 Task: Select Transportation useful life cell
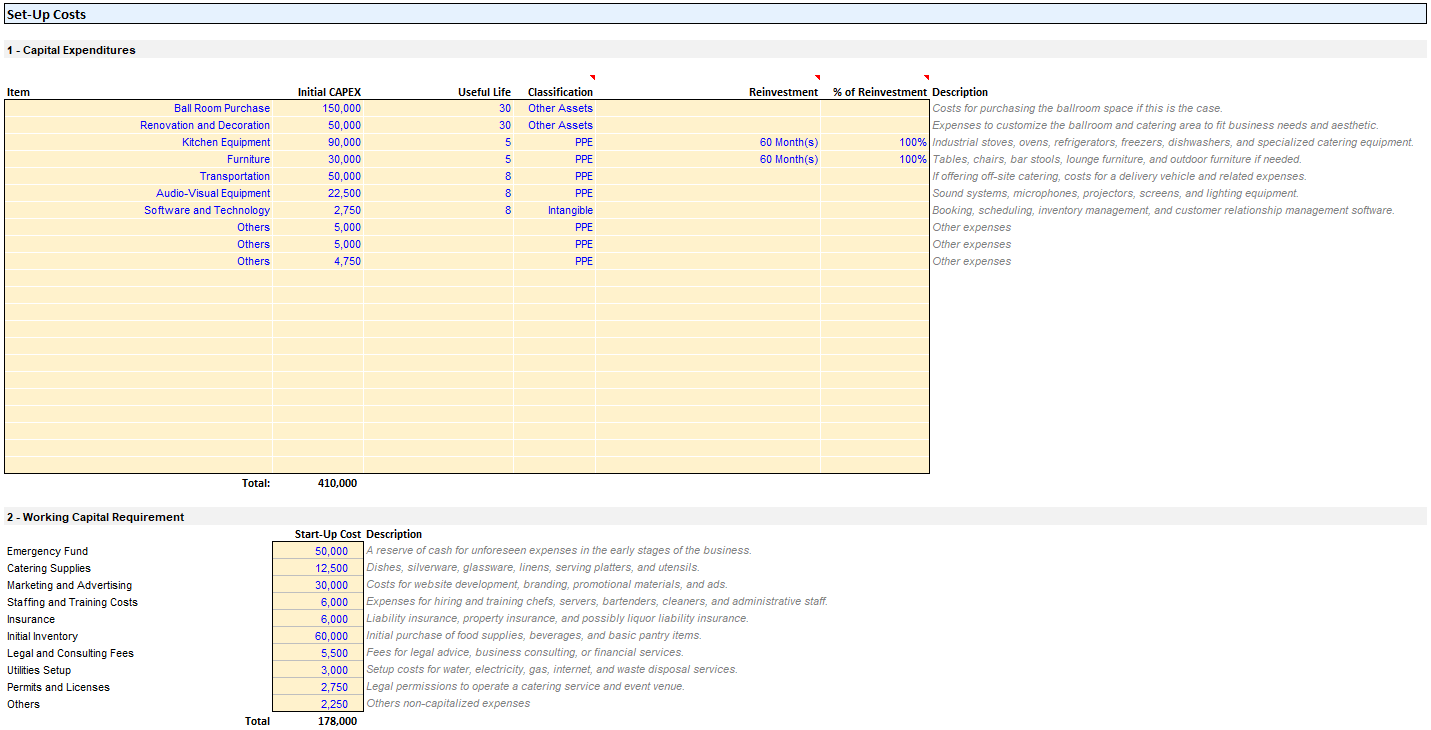[x=507, y=176]
